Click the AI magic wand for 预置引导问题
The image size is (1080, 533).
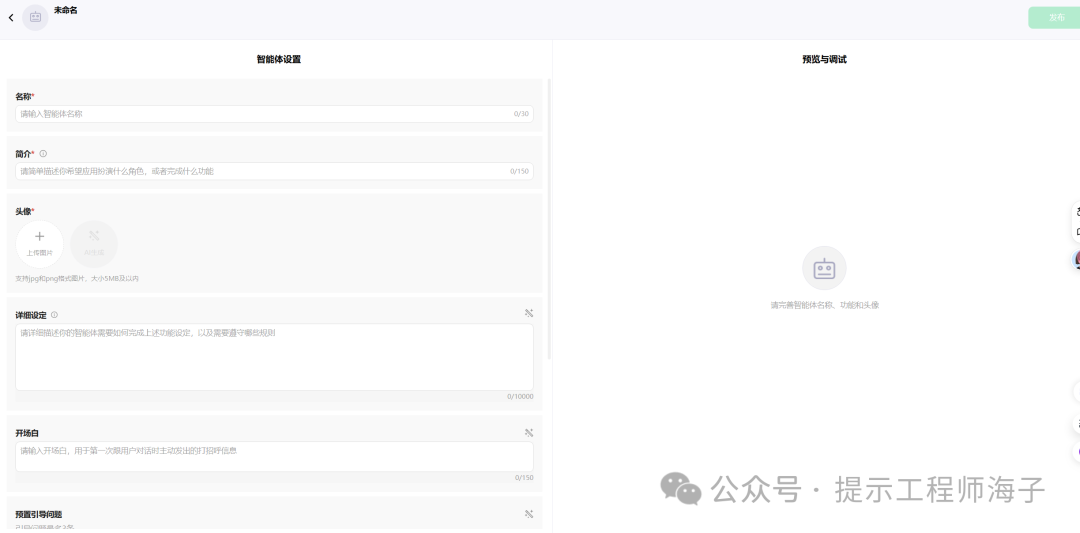(528, 514)
